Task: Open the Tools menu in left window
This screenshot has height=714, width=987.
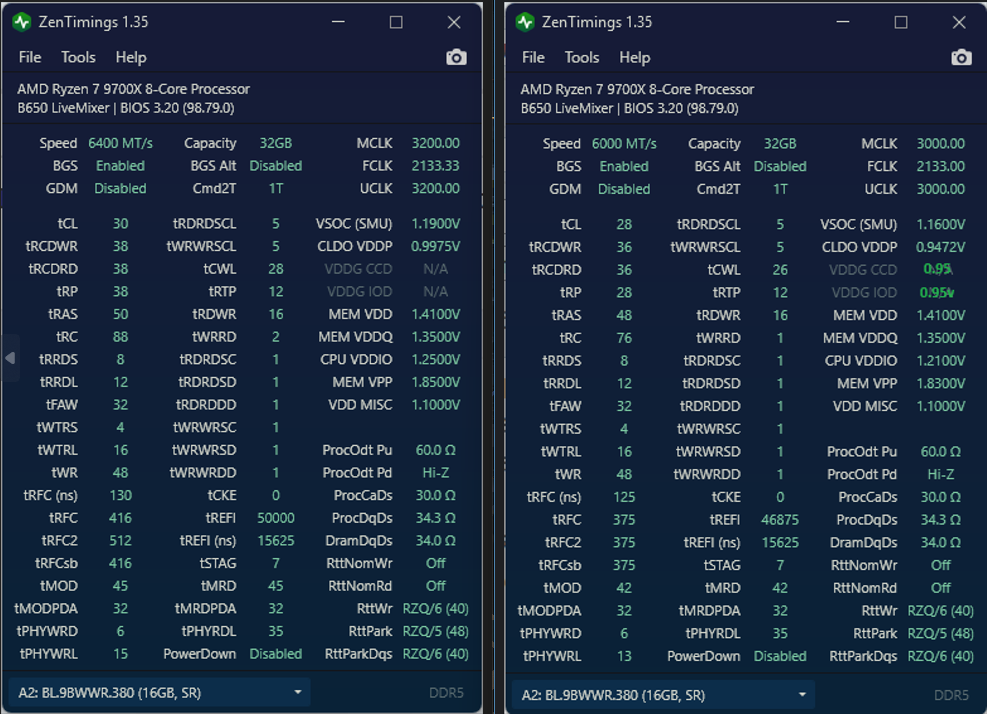Action: point(78,57)
